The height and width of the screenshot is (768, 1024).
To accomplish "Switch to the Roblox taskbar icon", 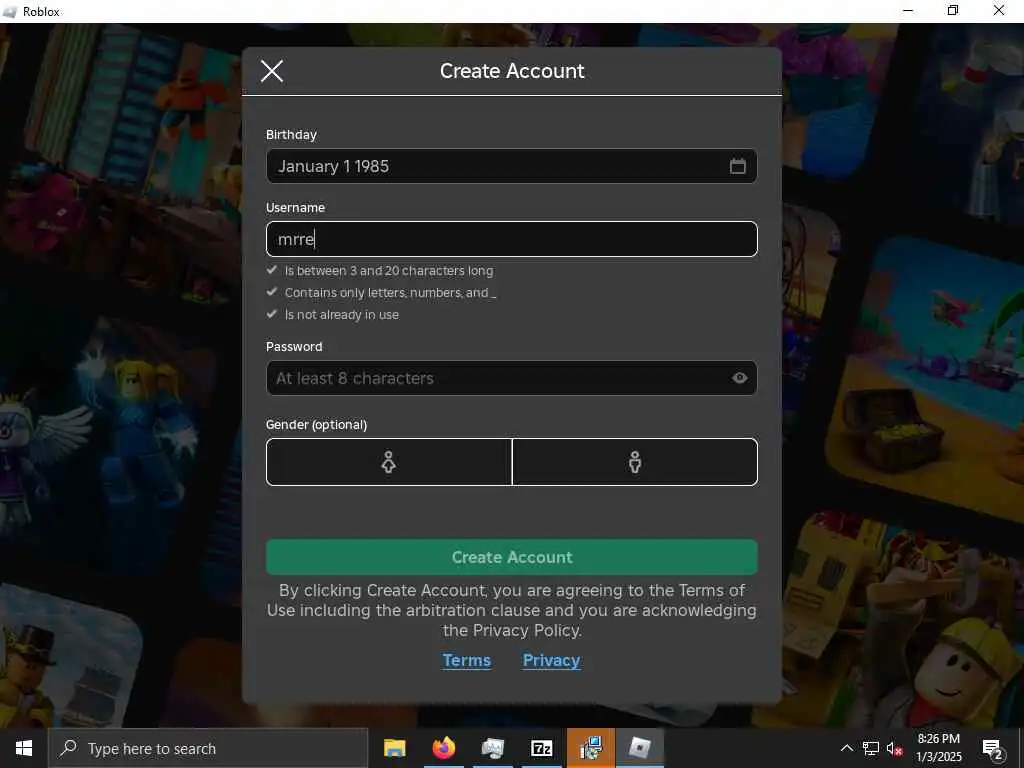I will 640,748.
